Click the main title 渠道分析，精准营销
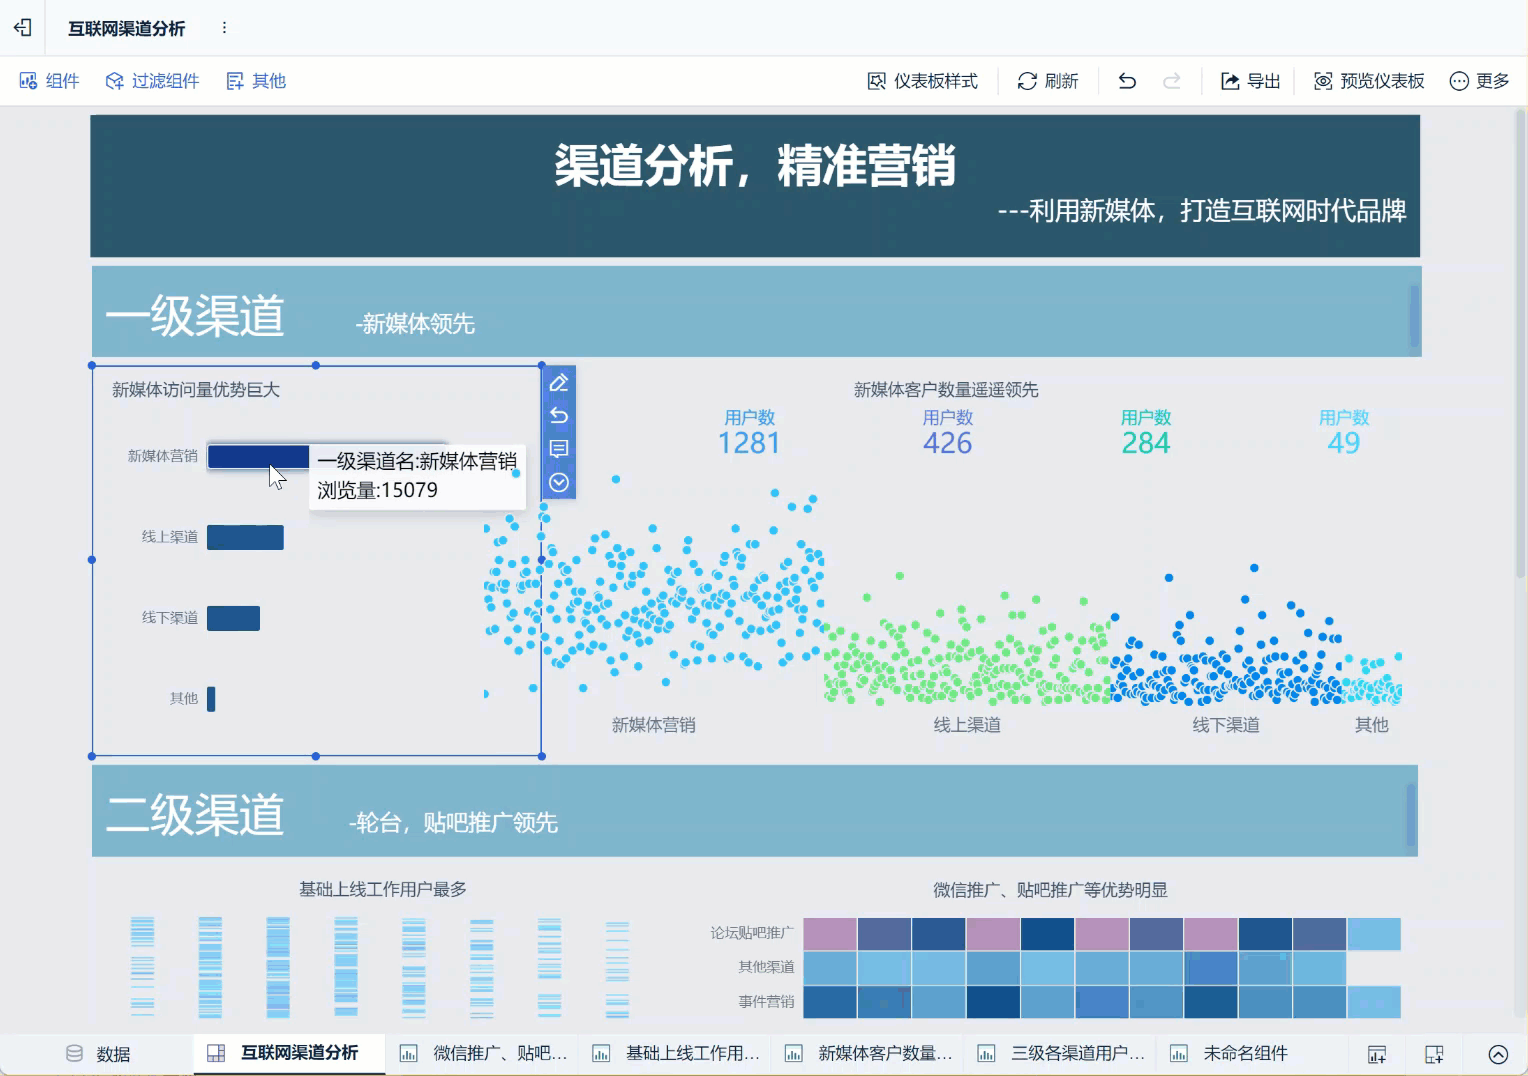This screenshot has width=1528, height=1076. [x=755, y=165]
